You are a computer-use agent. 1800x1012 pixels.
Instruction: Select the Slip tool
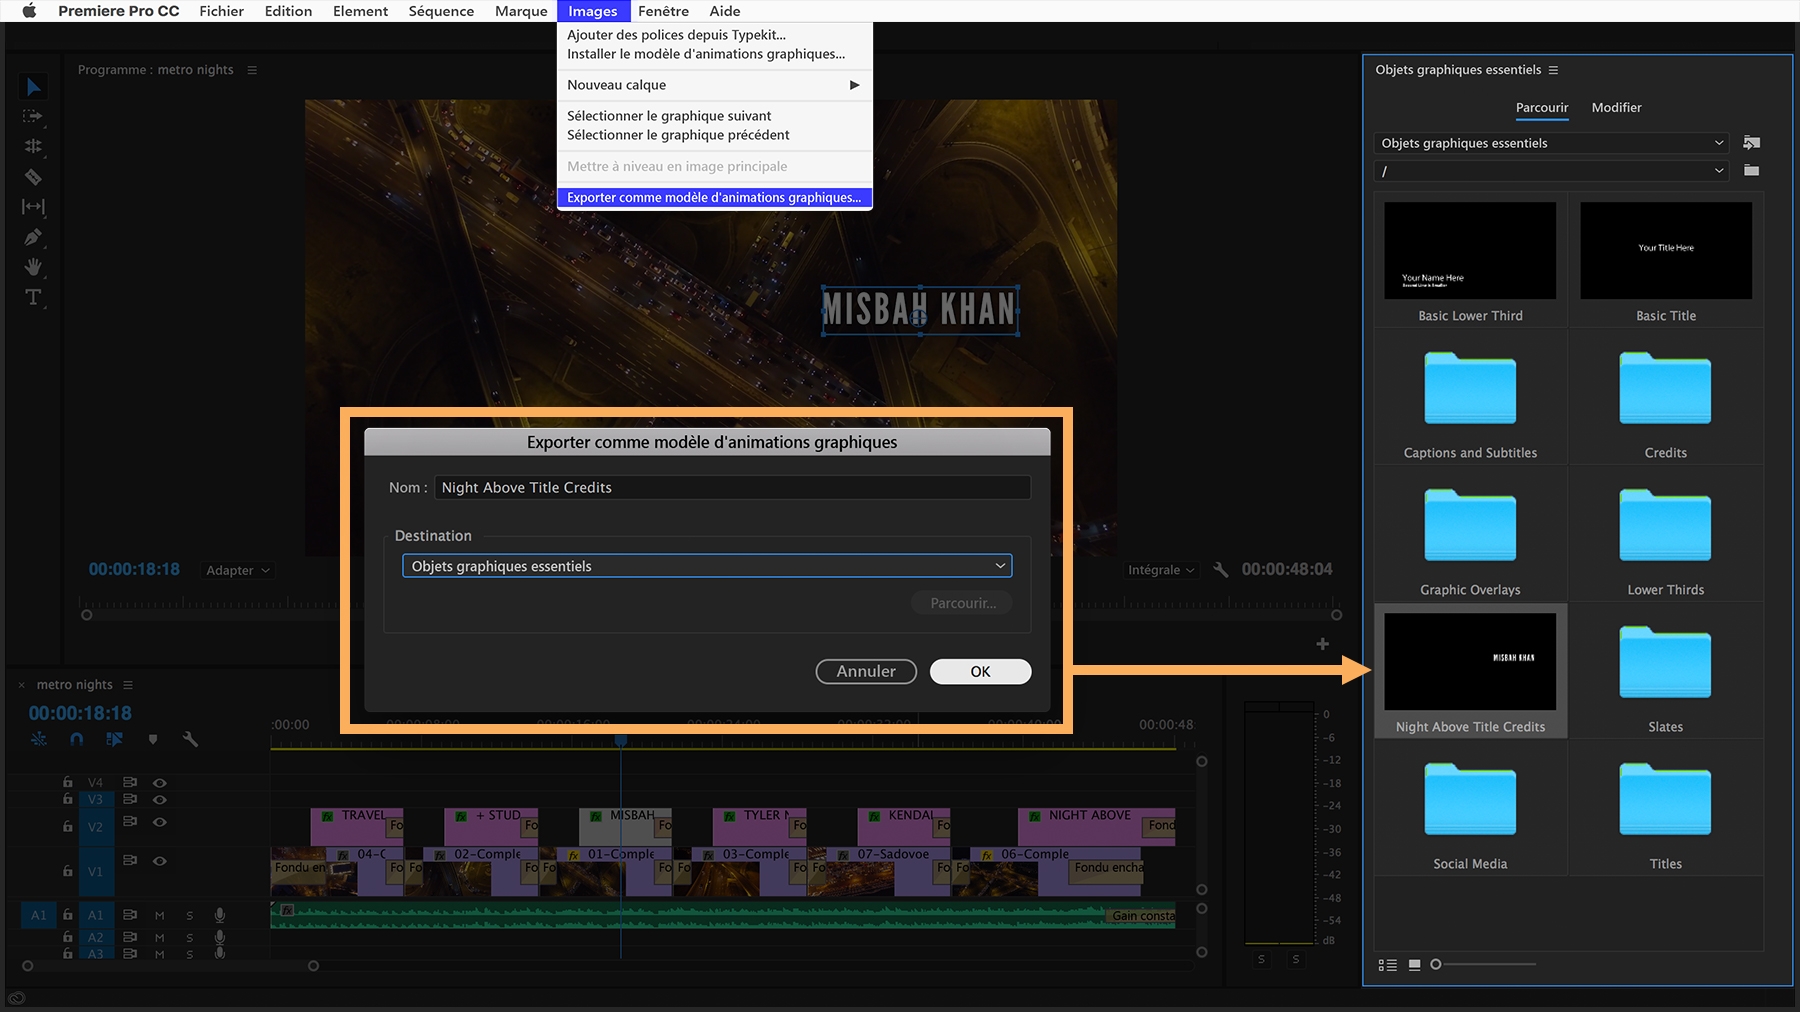click(34, 207)
